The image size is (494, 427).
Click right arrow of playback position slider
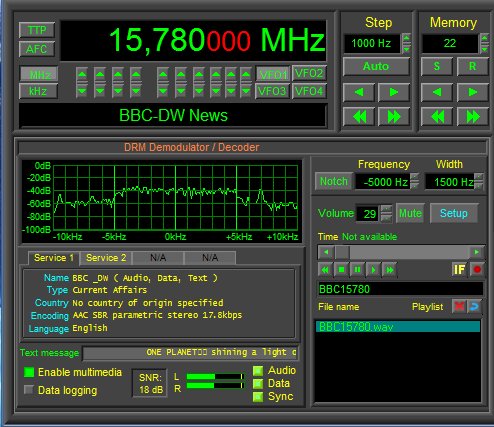pos(477,252)
